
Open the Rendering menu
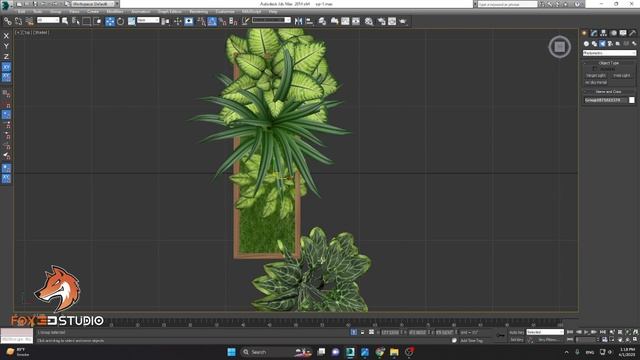click(198, 11)
